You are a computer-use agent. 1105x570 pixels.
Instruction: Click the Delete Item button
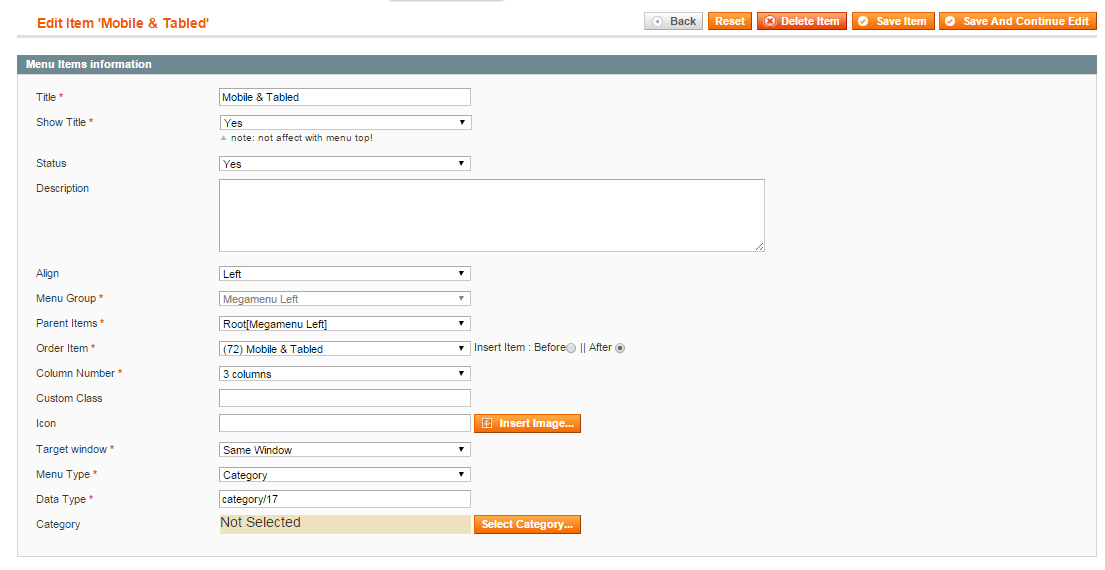pos(802,21)
